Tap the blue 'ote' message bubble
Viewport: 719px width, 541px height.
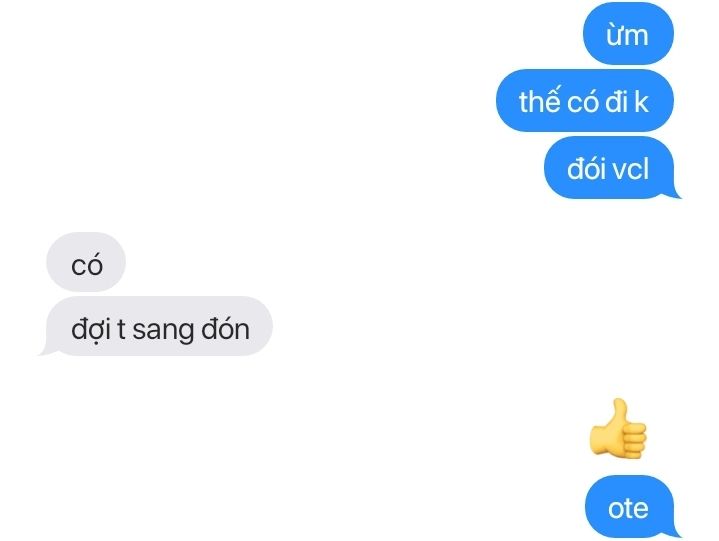pyautogui.click(x=631, y=506)
